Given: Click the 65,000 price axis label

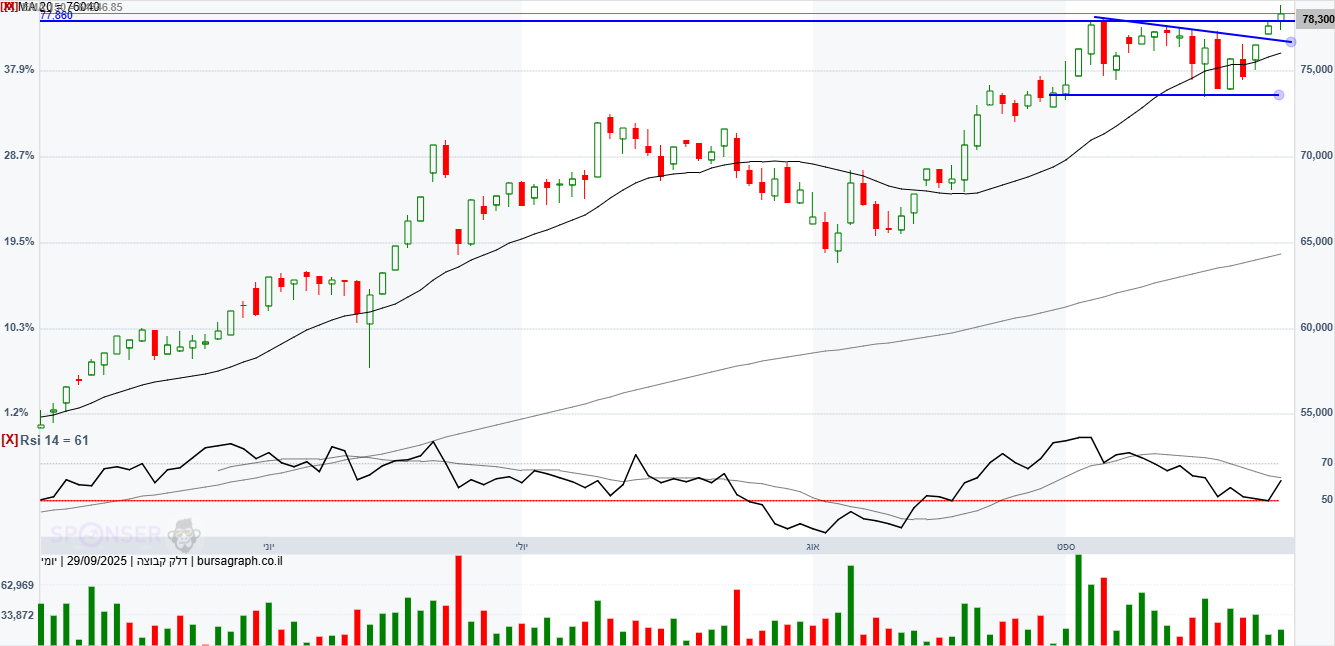Looking at the screenshot, I should [1317, 242].
